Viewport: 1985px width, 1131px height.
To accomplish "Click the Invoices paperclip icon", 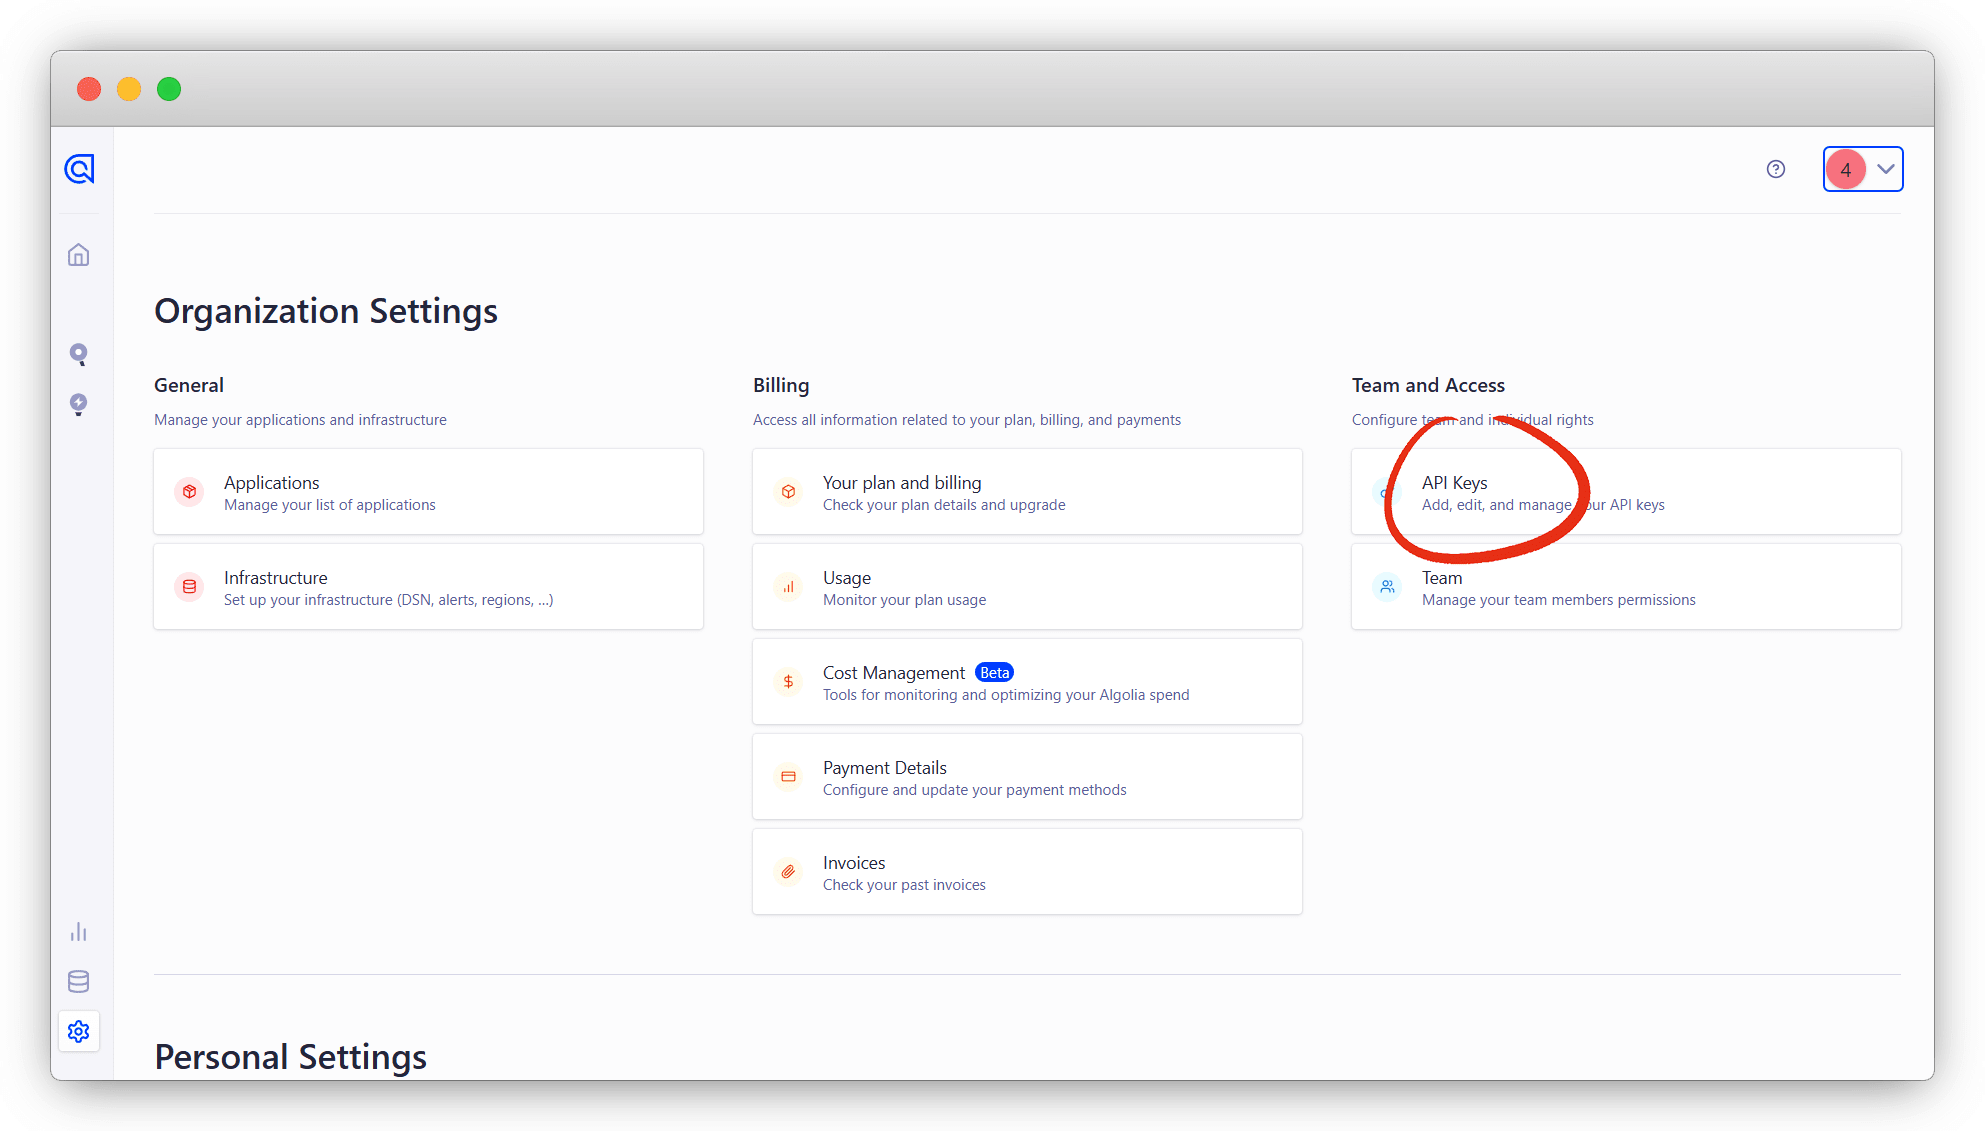I will tap(788, 872).
